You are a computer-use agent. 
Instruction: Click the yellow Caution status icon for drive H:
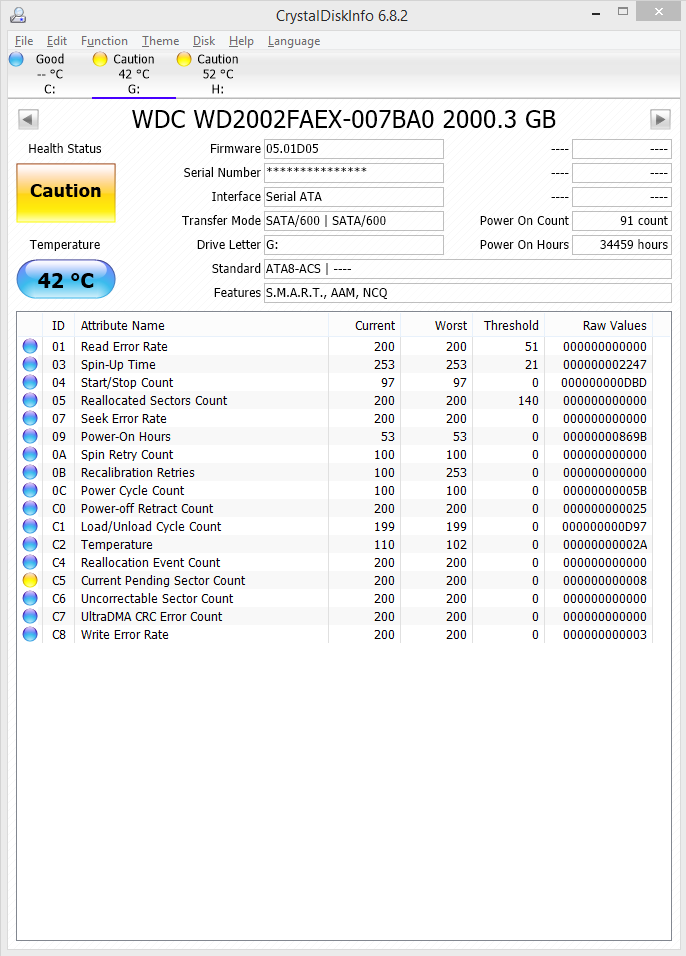point(184,59)
